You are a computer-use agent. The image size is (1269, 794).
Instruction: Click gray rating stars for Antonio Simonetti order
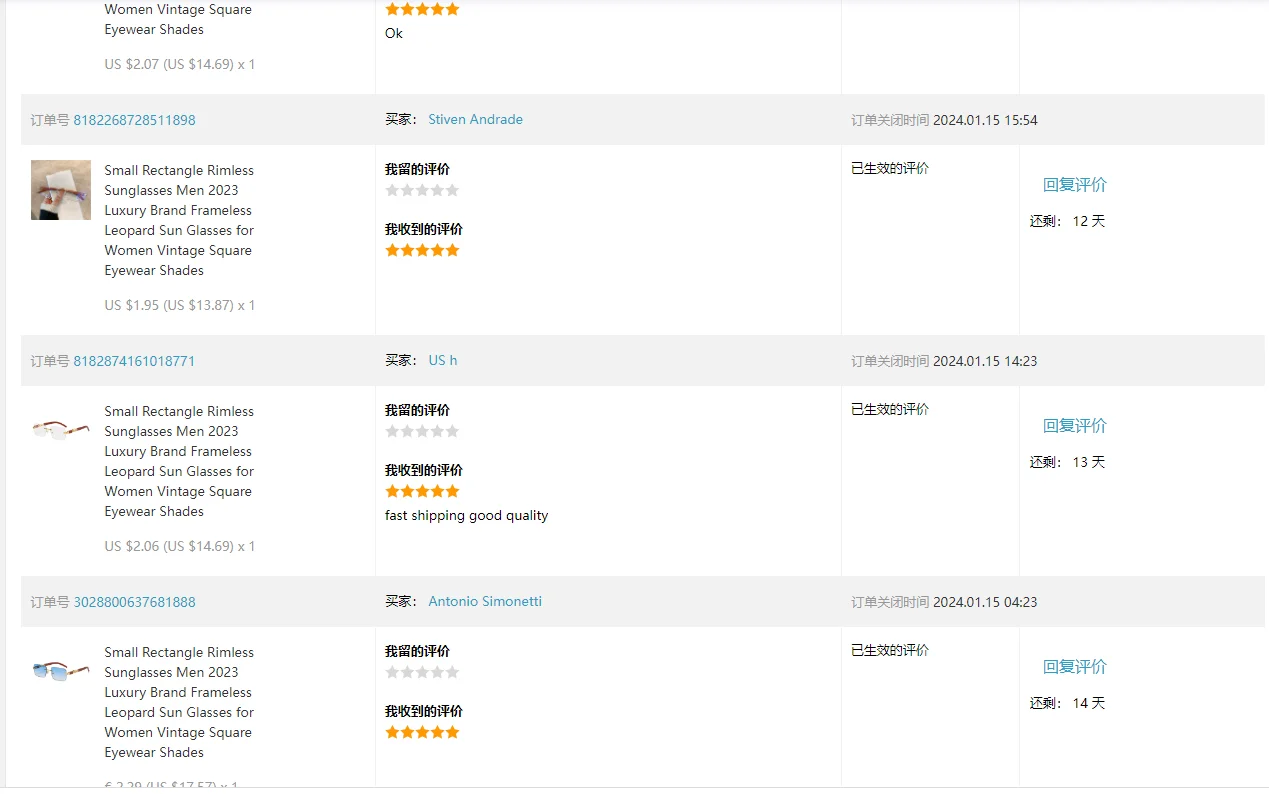(x=422, y=672)
